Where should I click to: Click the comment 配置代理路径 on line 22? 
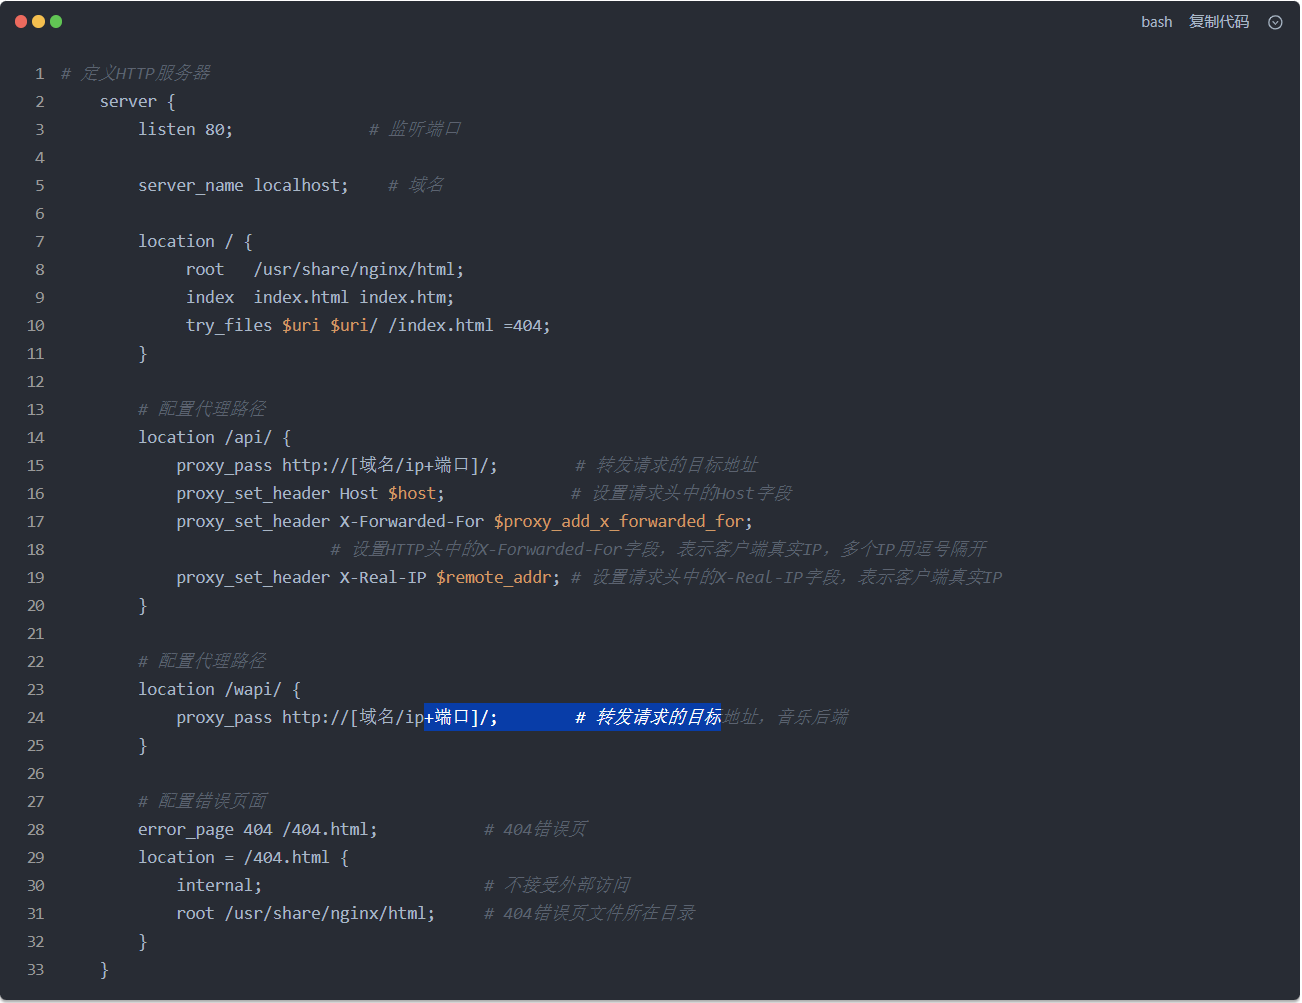[x=202, y=661]
